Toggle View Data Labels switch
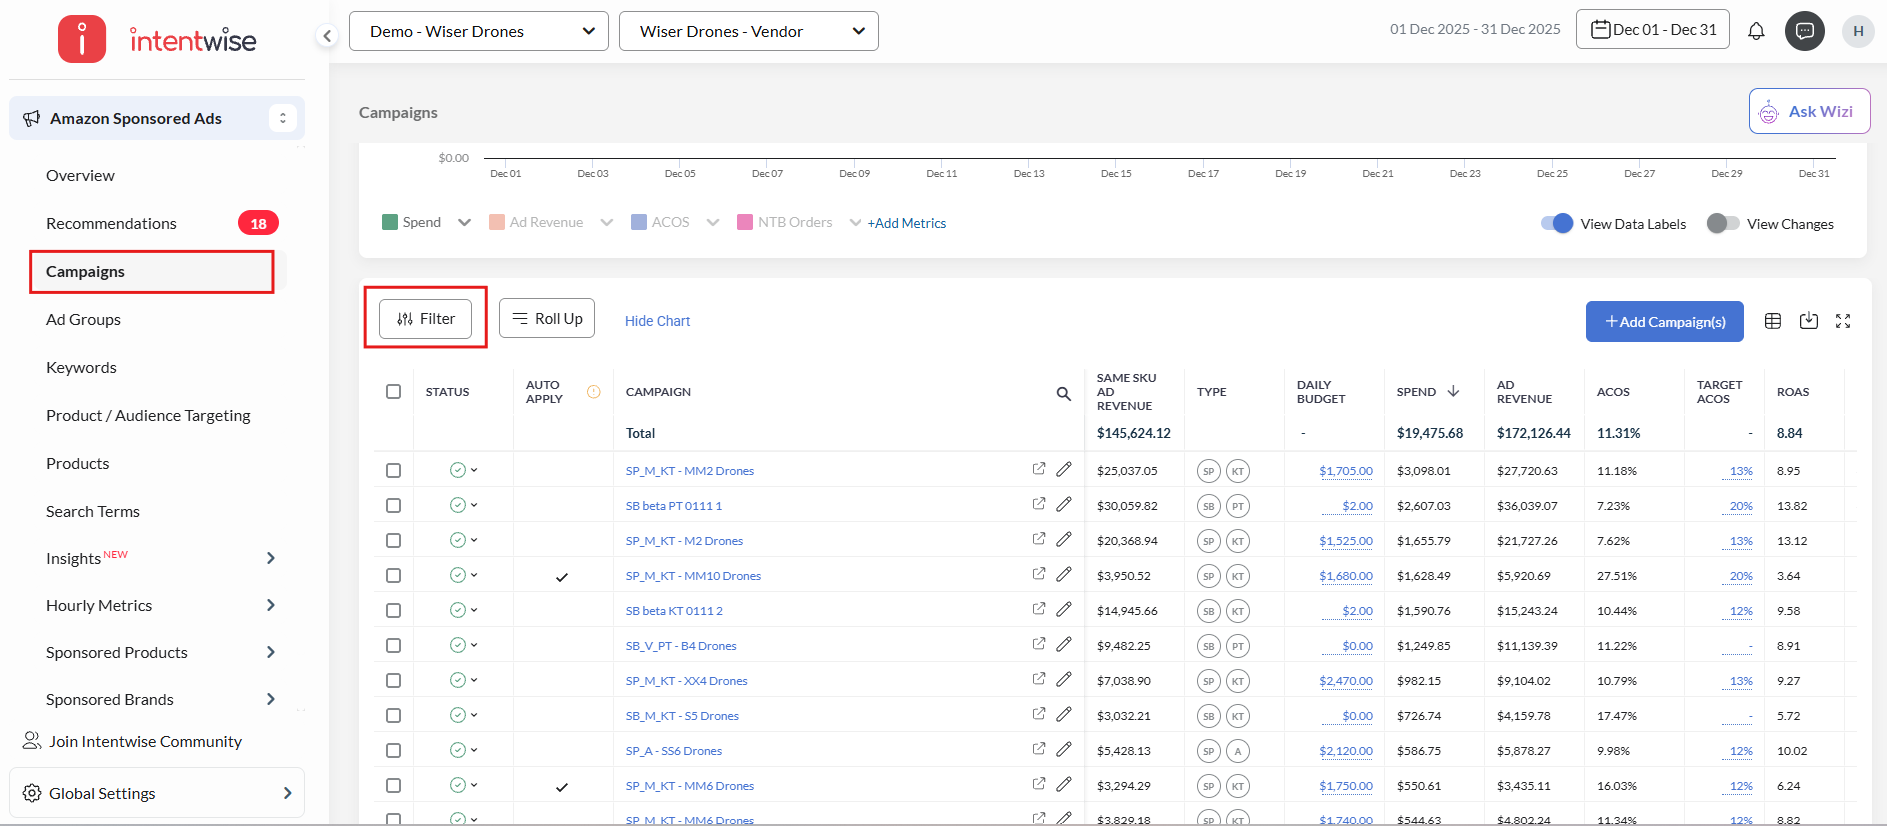This screenshot has width=1887, height=826. click(x=1556, y=224)
